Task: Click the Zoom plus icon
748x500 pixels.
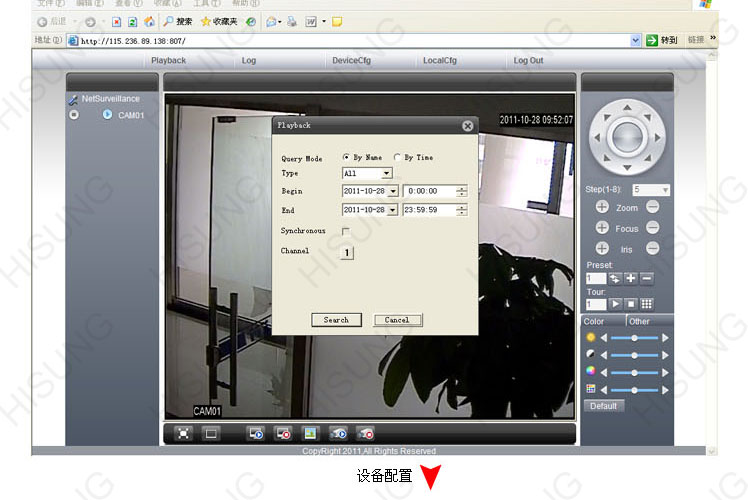Action: pyautogui.click(x=602, y=207)
